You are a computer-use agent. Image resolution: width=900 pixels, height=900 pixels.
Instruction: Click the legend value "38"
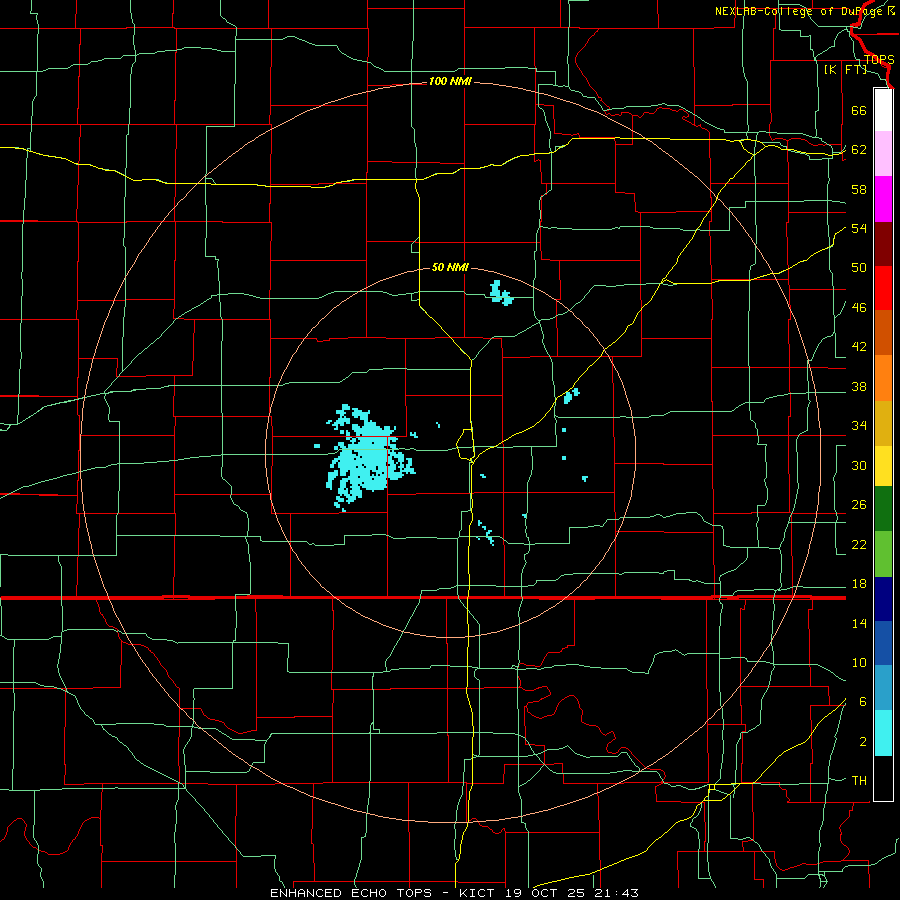859,386
